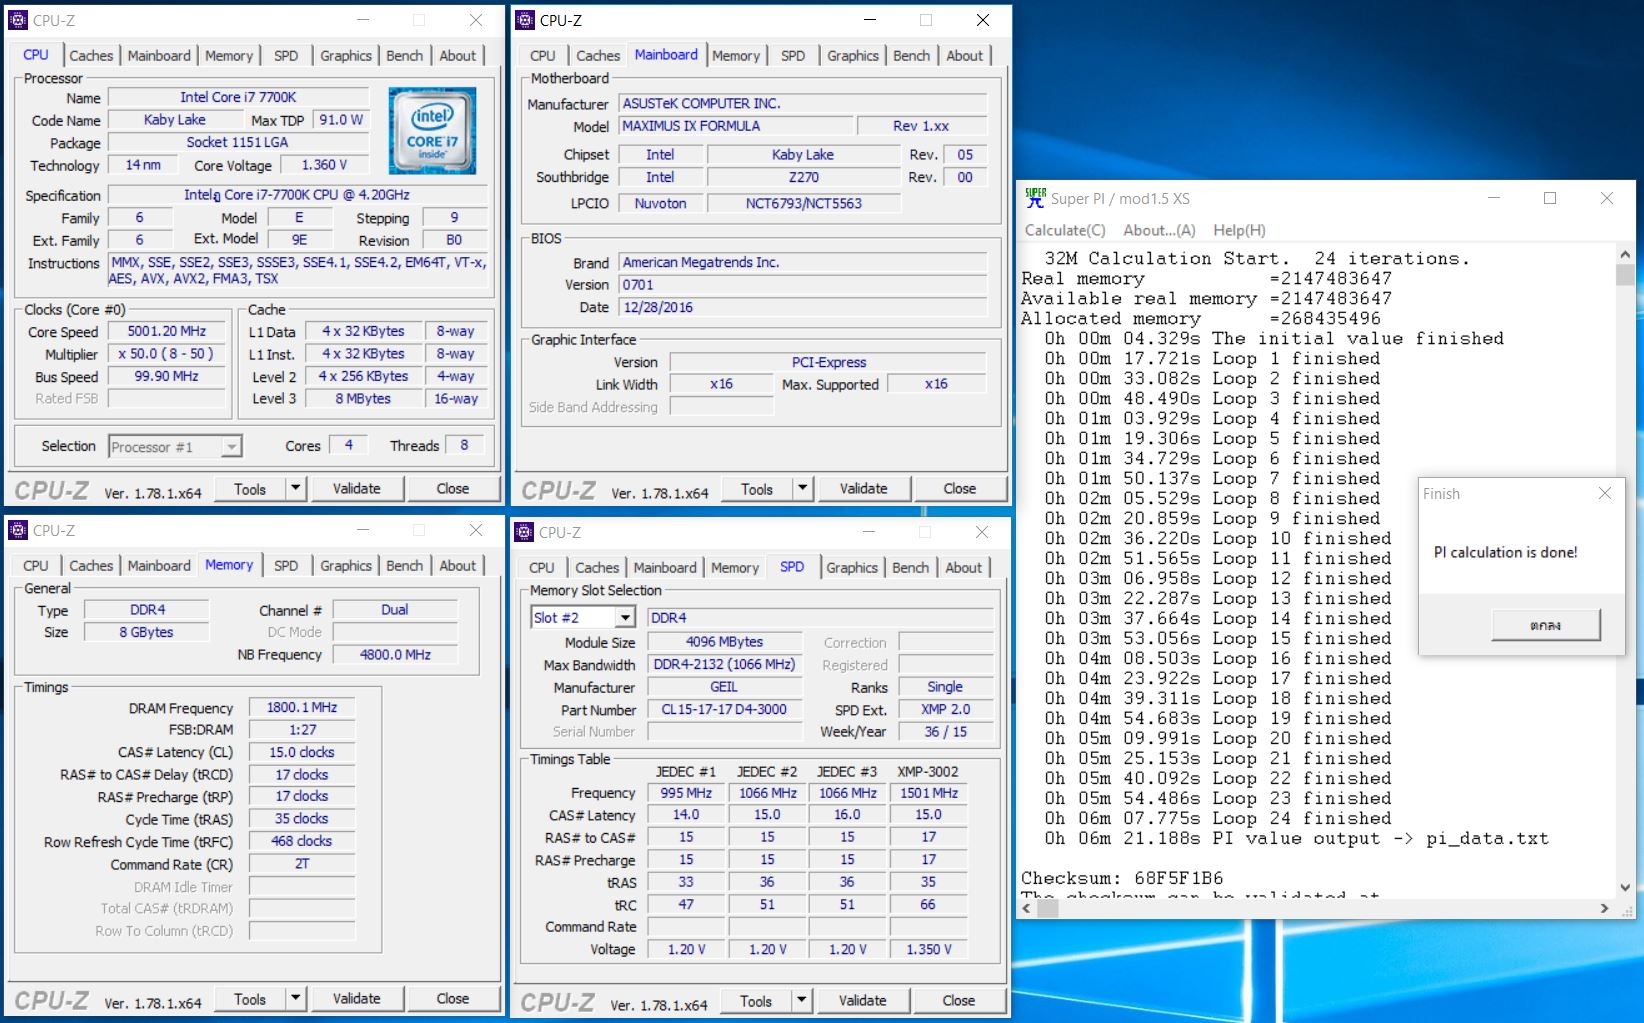Click Close button in Mainboard window
Screen dimensions: 1644x1023
959,488
